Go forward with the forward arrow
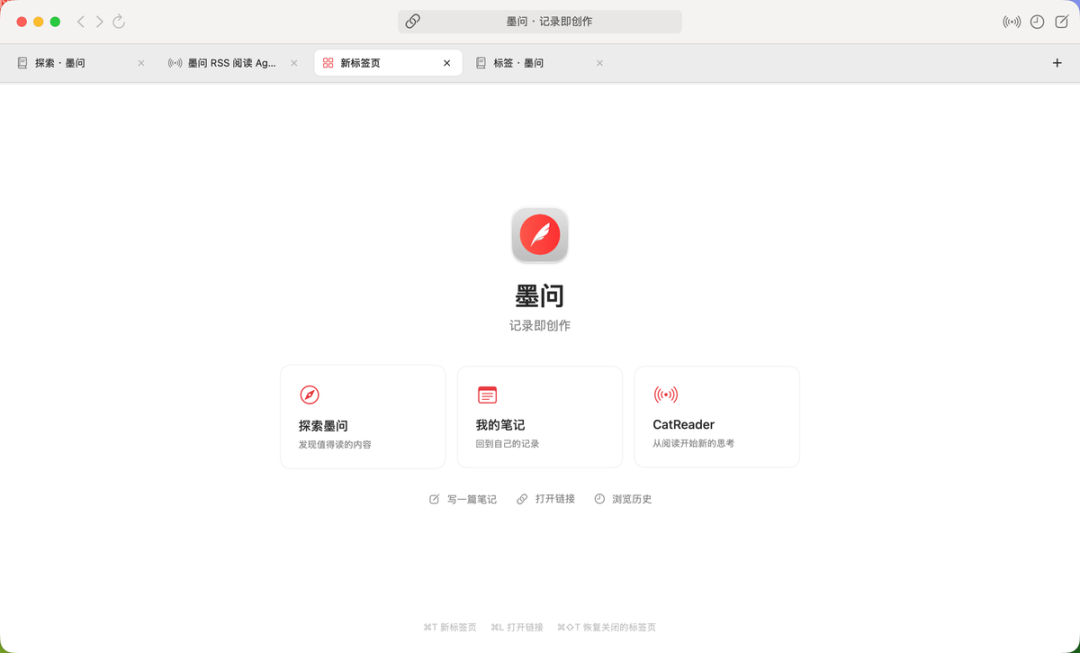The image size is (1080, 653). tap(99, 21)
